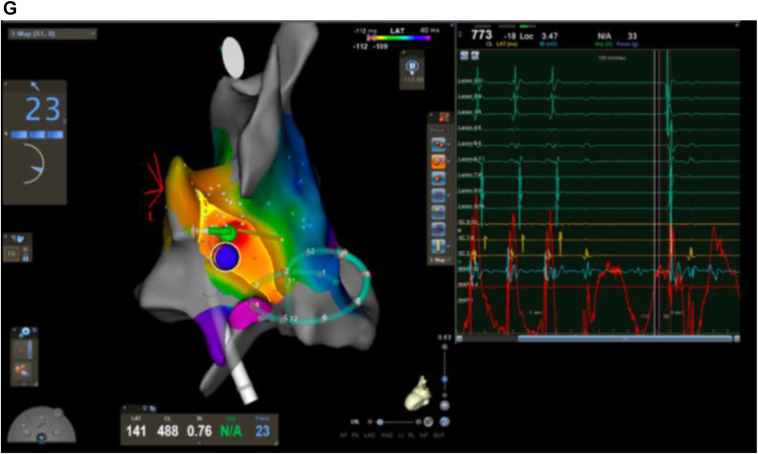Open the 1-Map dropdown selector
Screen dimensions: 758x454
(49, 34)
